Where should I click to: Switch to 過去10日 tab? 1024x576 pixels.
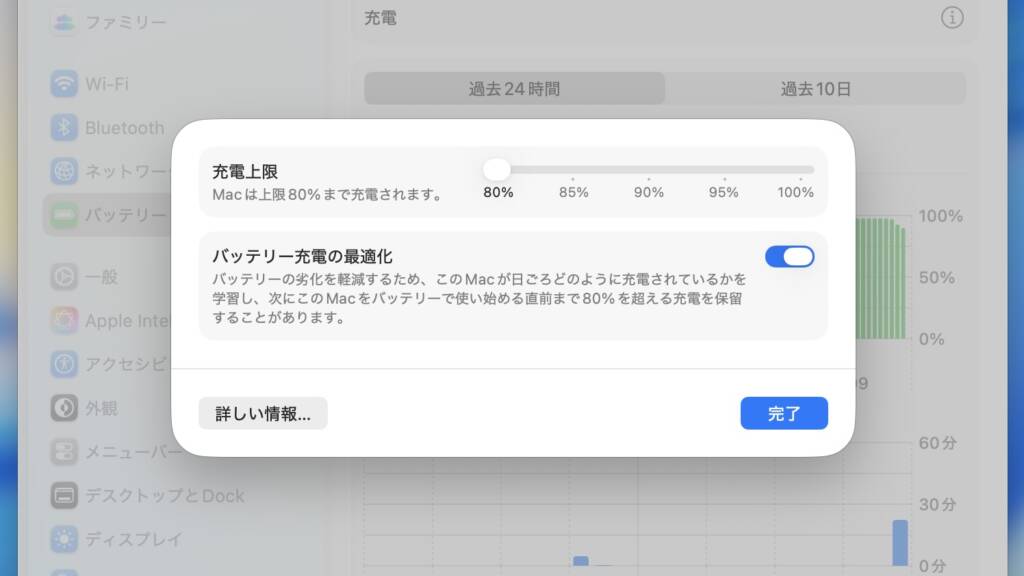pos(816,89)
